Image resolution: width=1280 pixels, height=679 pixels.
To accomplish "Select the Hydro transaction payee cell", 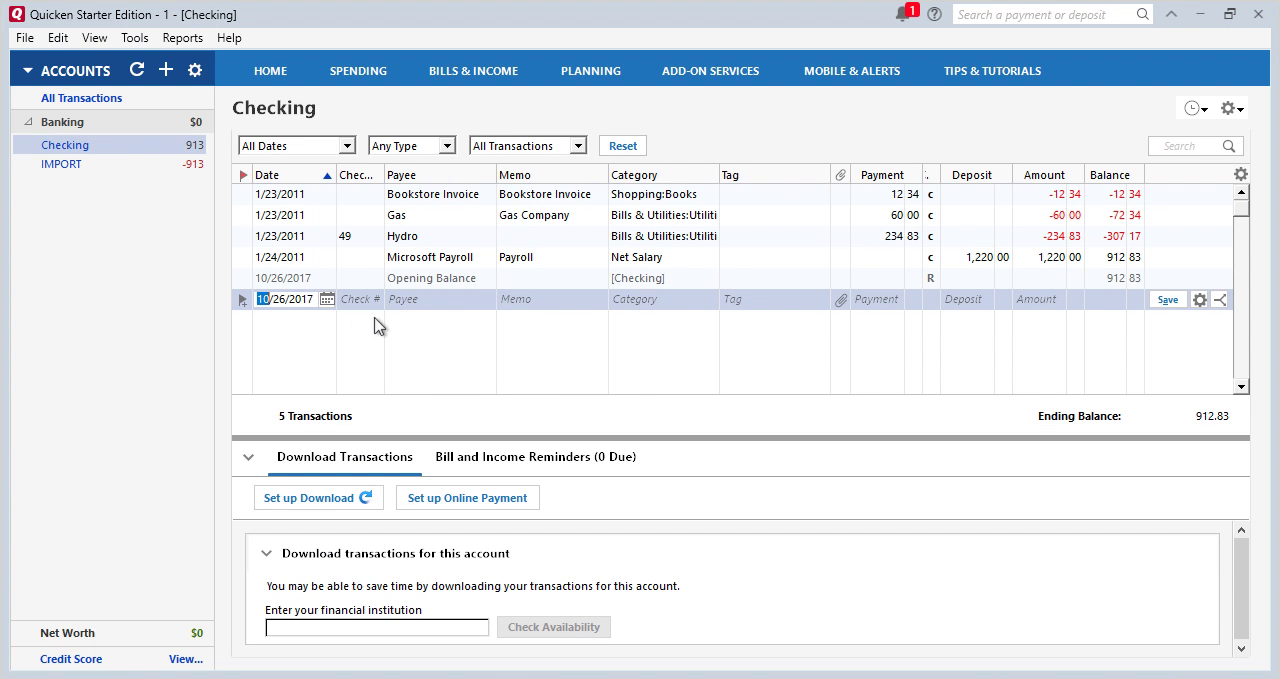I will click(x=440, y=236).
